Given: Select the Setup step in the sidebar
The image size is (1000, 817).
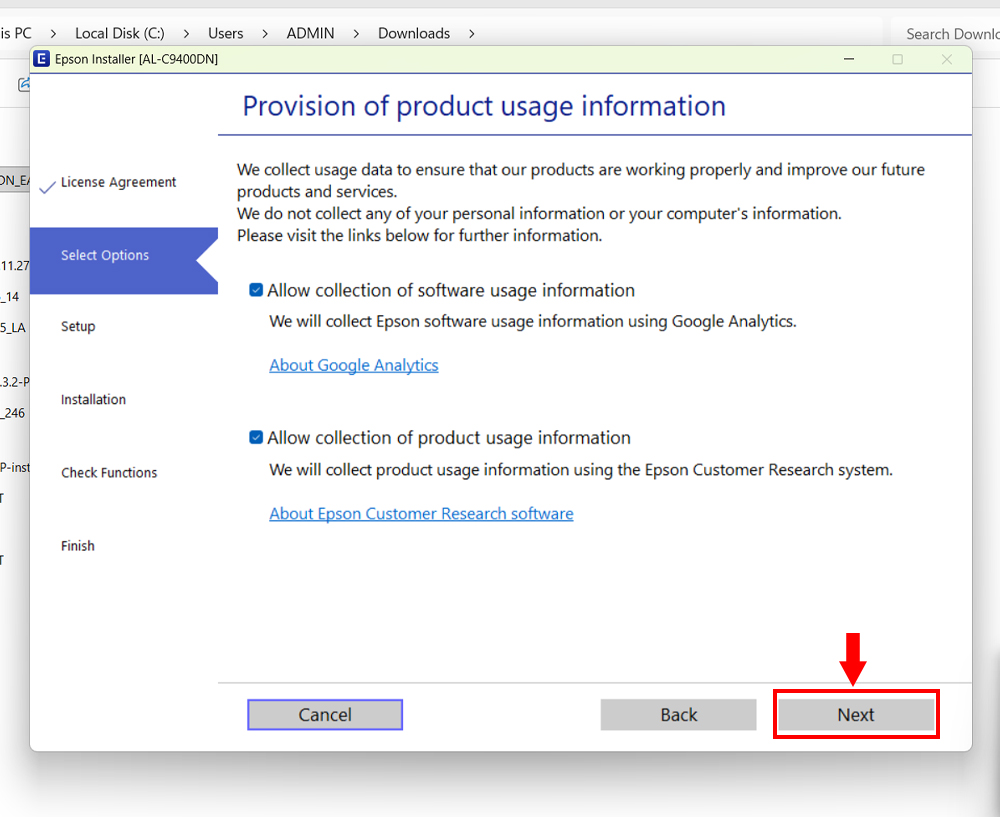Looking at the screenshot, I should coord(78,327).
